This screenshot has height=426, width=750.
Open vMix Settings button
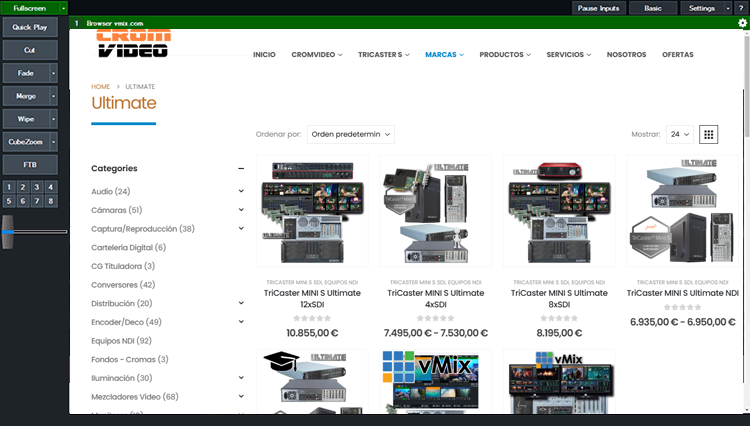coord(702,8)
